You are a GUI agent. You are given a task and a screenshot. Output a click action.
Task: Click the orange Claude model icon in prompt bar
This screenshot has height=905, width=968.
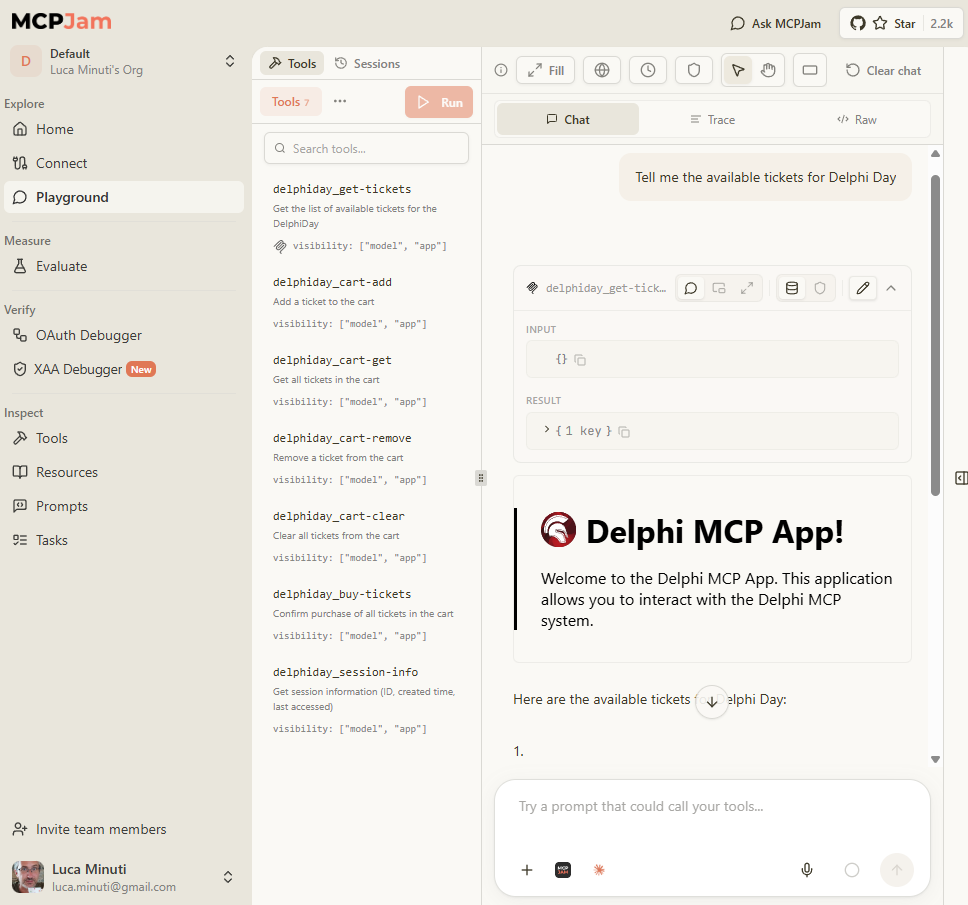tap(599, 870)
